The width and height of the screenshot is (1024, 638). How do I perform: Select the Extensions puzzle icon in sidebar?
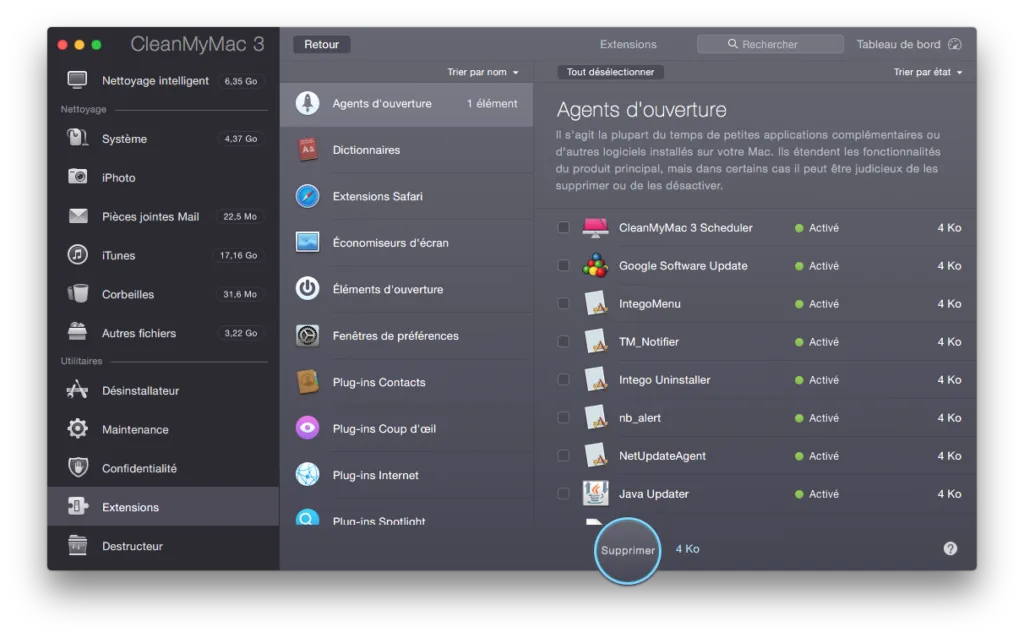[x=77, y=506]
